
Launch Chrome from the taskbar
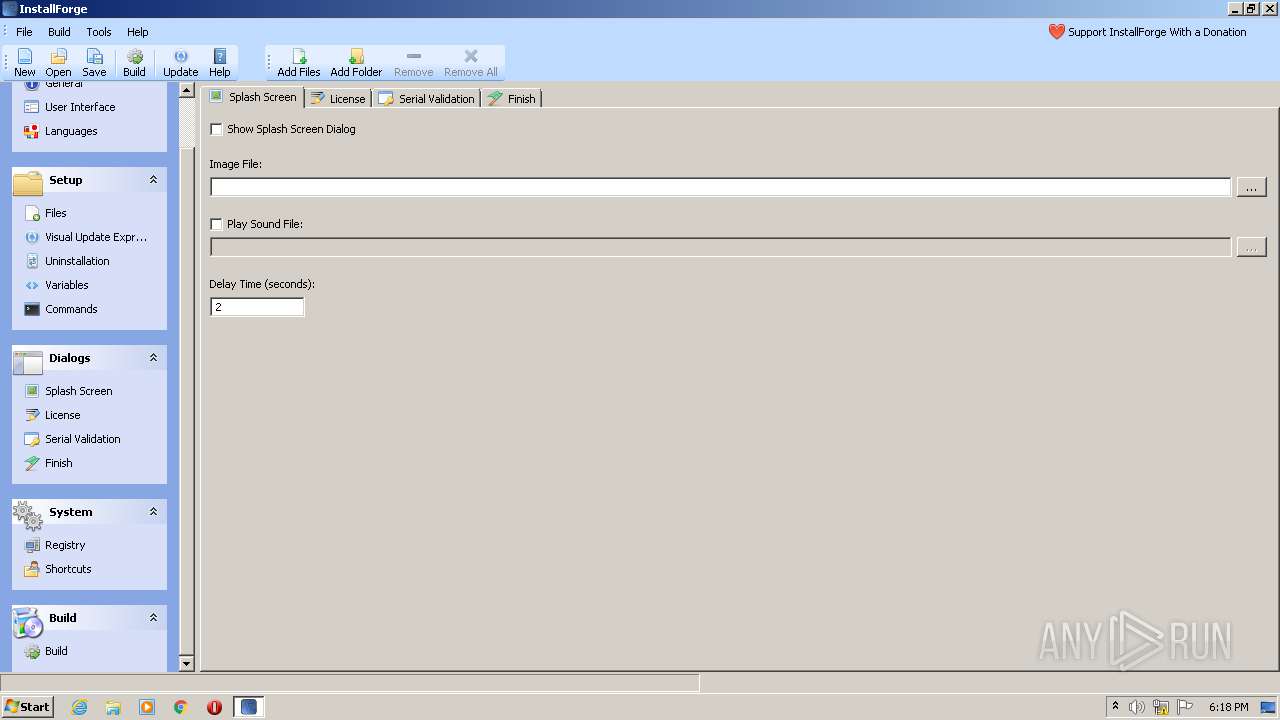pos(181,707)
